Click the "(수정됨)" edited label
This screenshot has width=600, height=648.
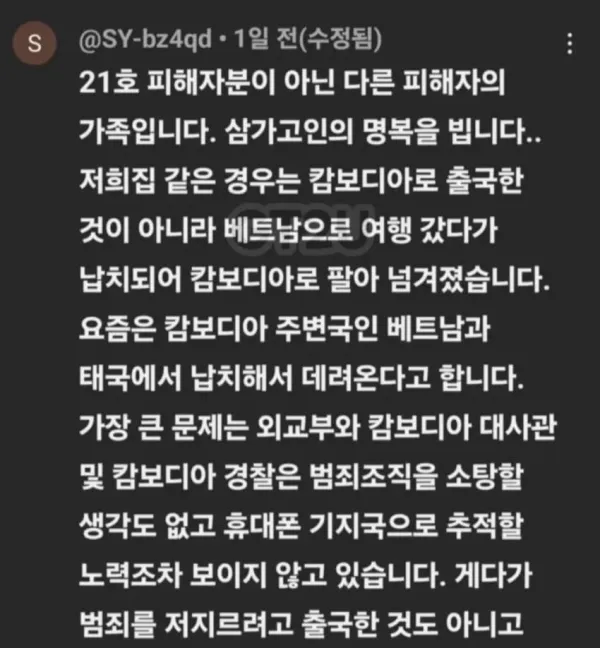pyautogui.click(x=337, y=39)
